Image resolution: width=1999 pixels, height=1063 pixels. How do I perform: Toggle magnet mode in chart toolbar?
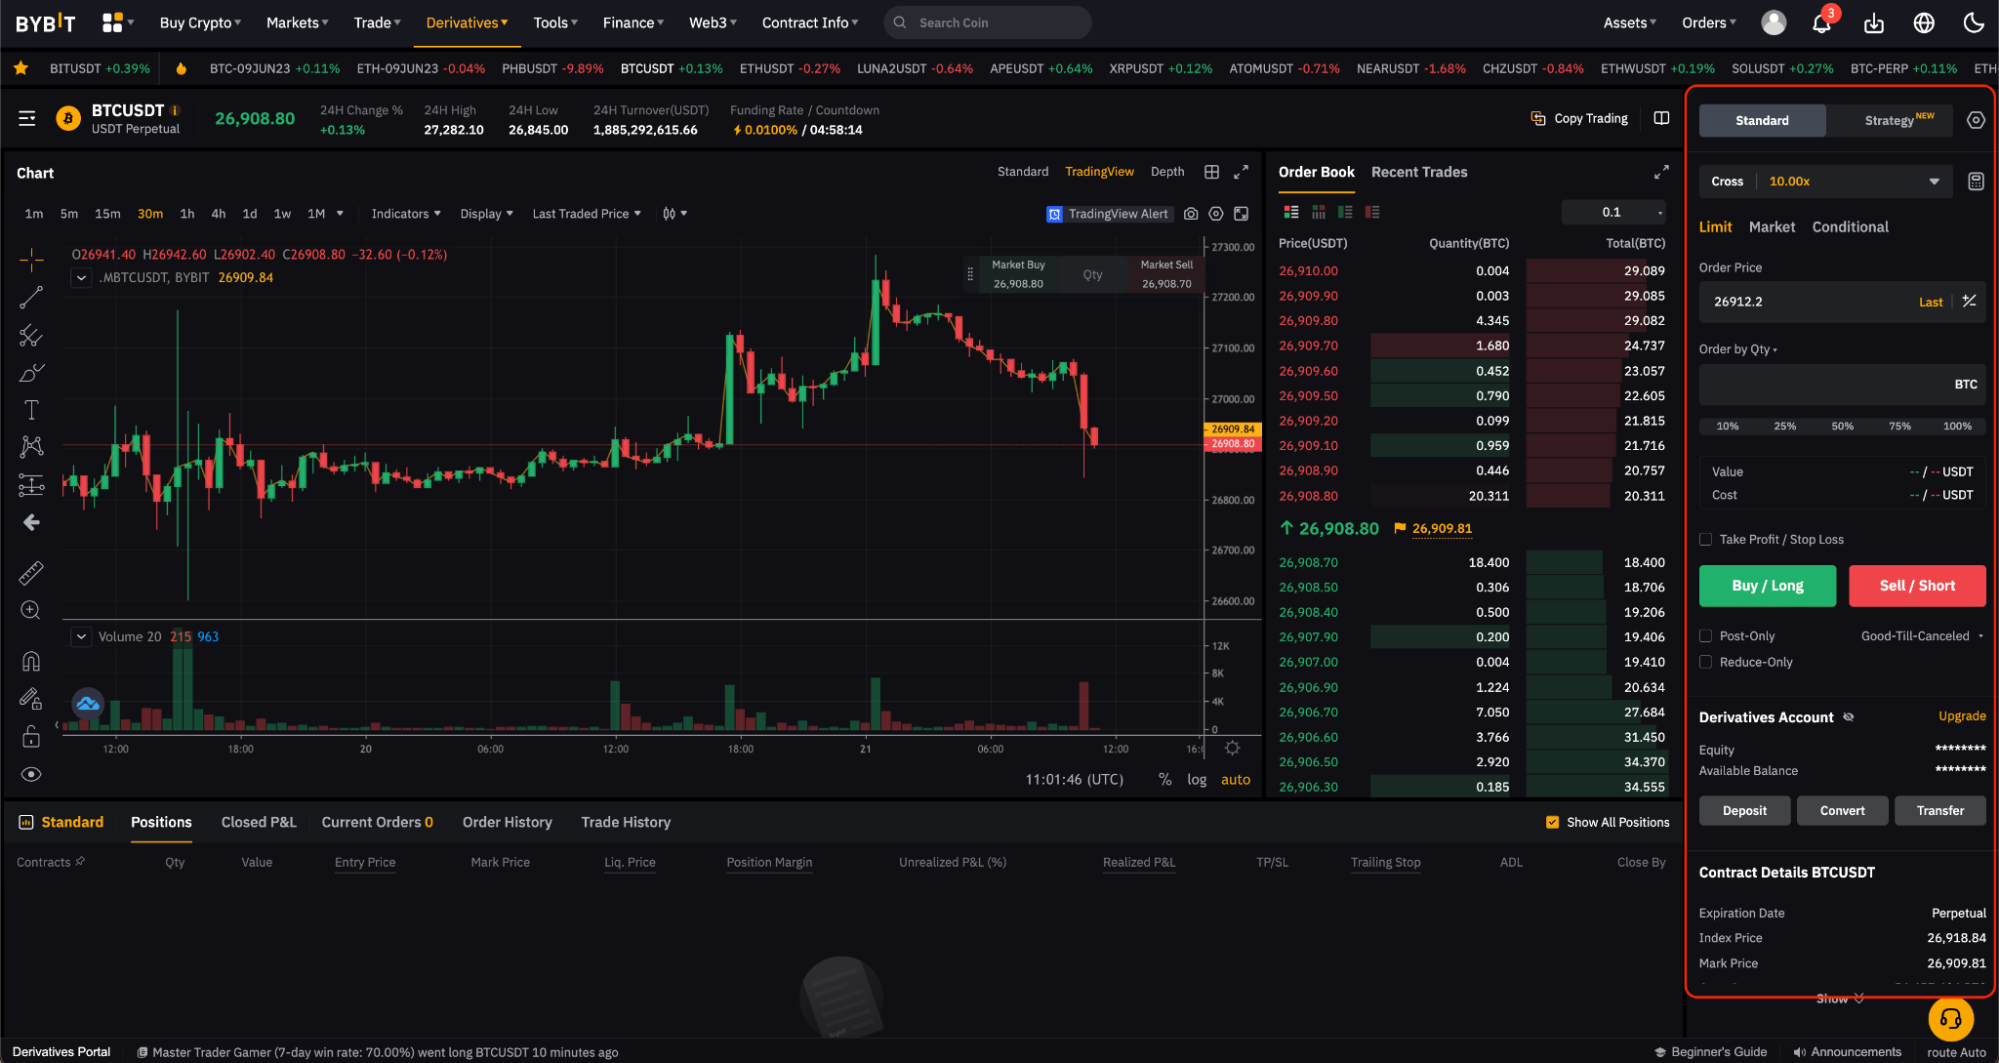(x=31, y=661)
